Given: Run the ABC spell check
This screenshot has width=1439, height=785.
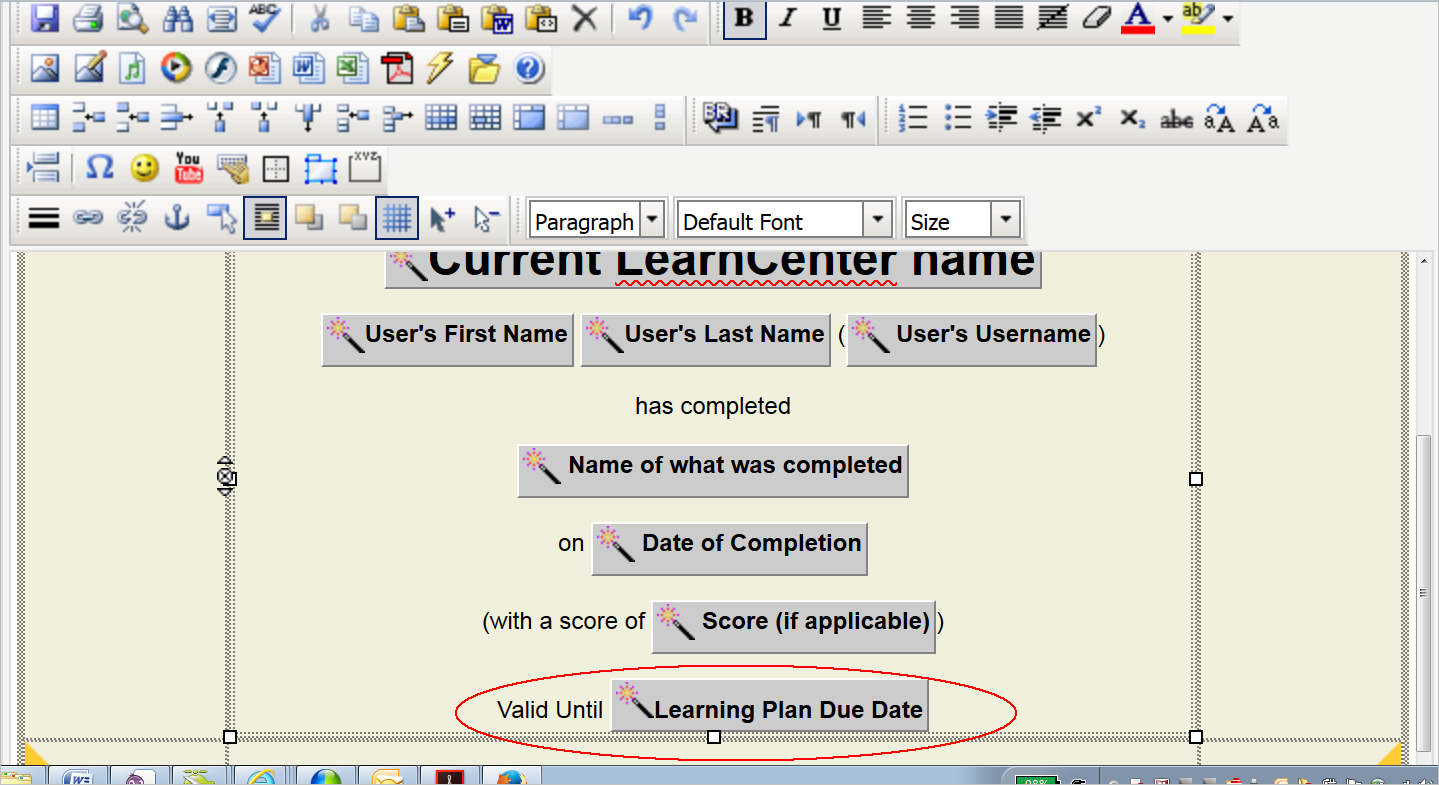Looking at the screenshot, I should pyautogui.click(x=265, y=17).
